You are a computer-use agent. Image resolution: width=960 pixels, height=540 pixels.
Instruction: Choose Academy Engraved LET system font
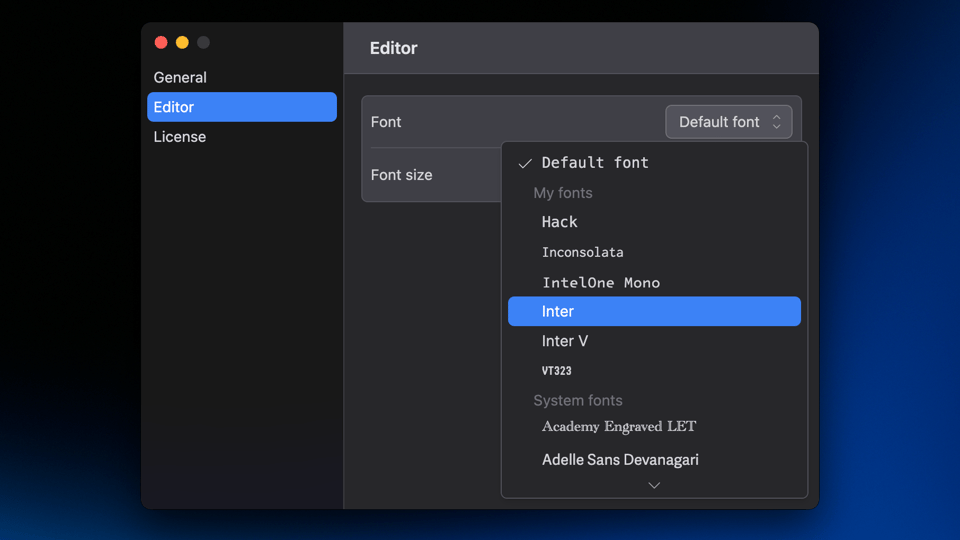coord(618,427)
